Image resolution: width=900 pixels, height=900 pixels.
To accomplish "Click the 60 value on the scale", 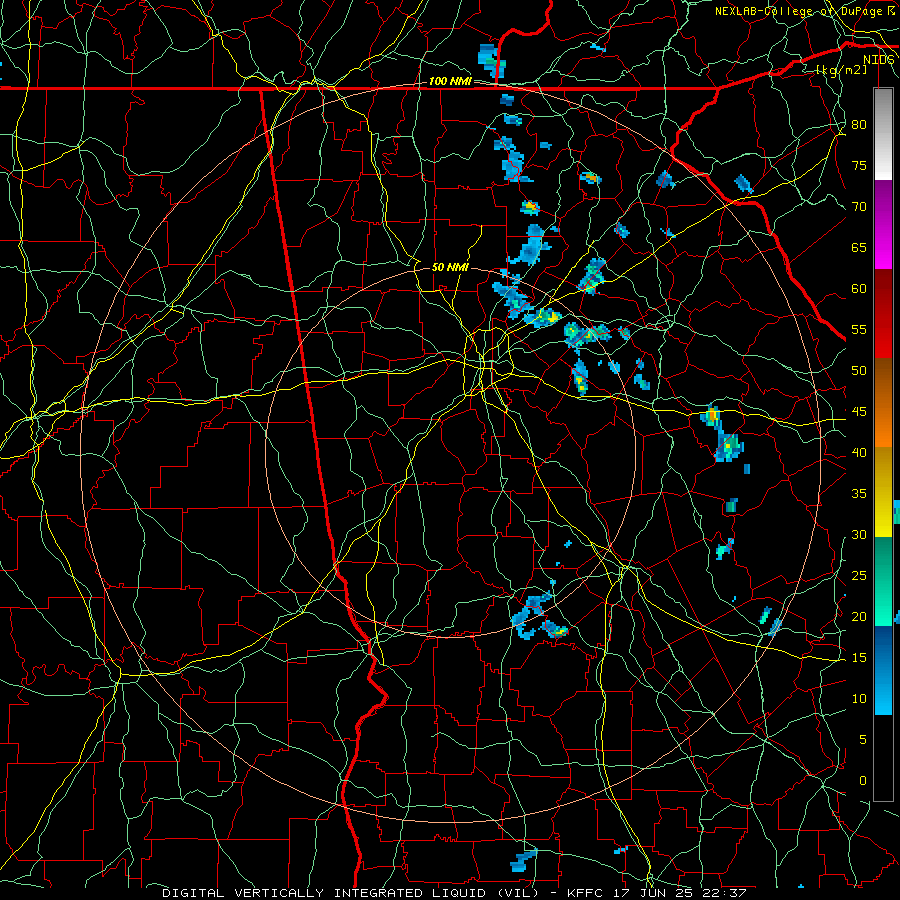I will 859,289.
